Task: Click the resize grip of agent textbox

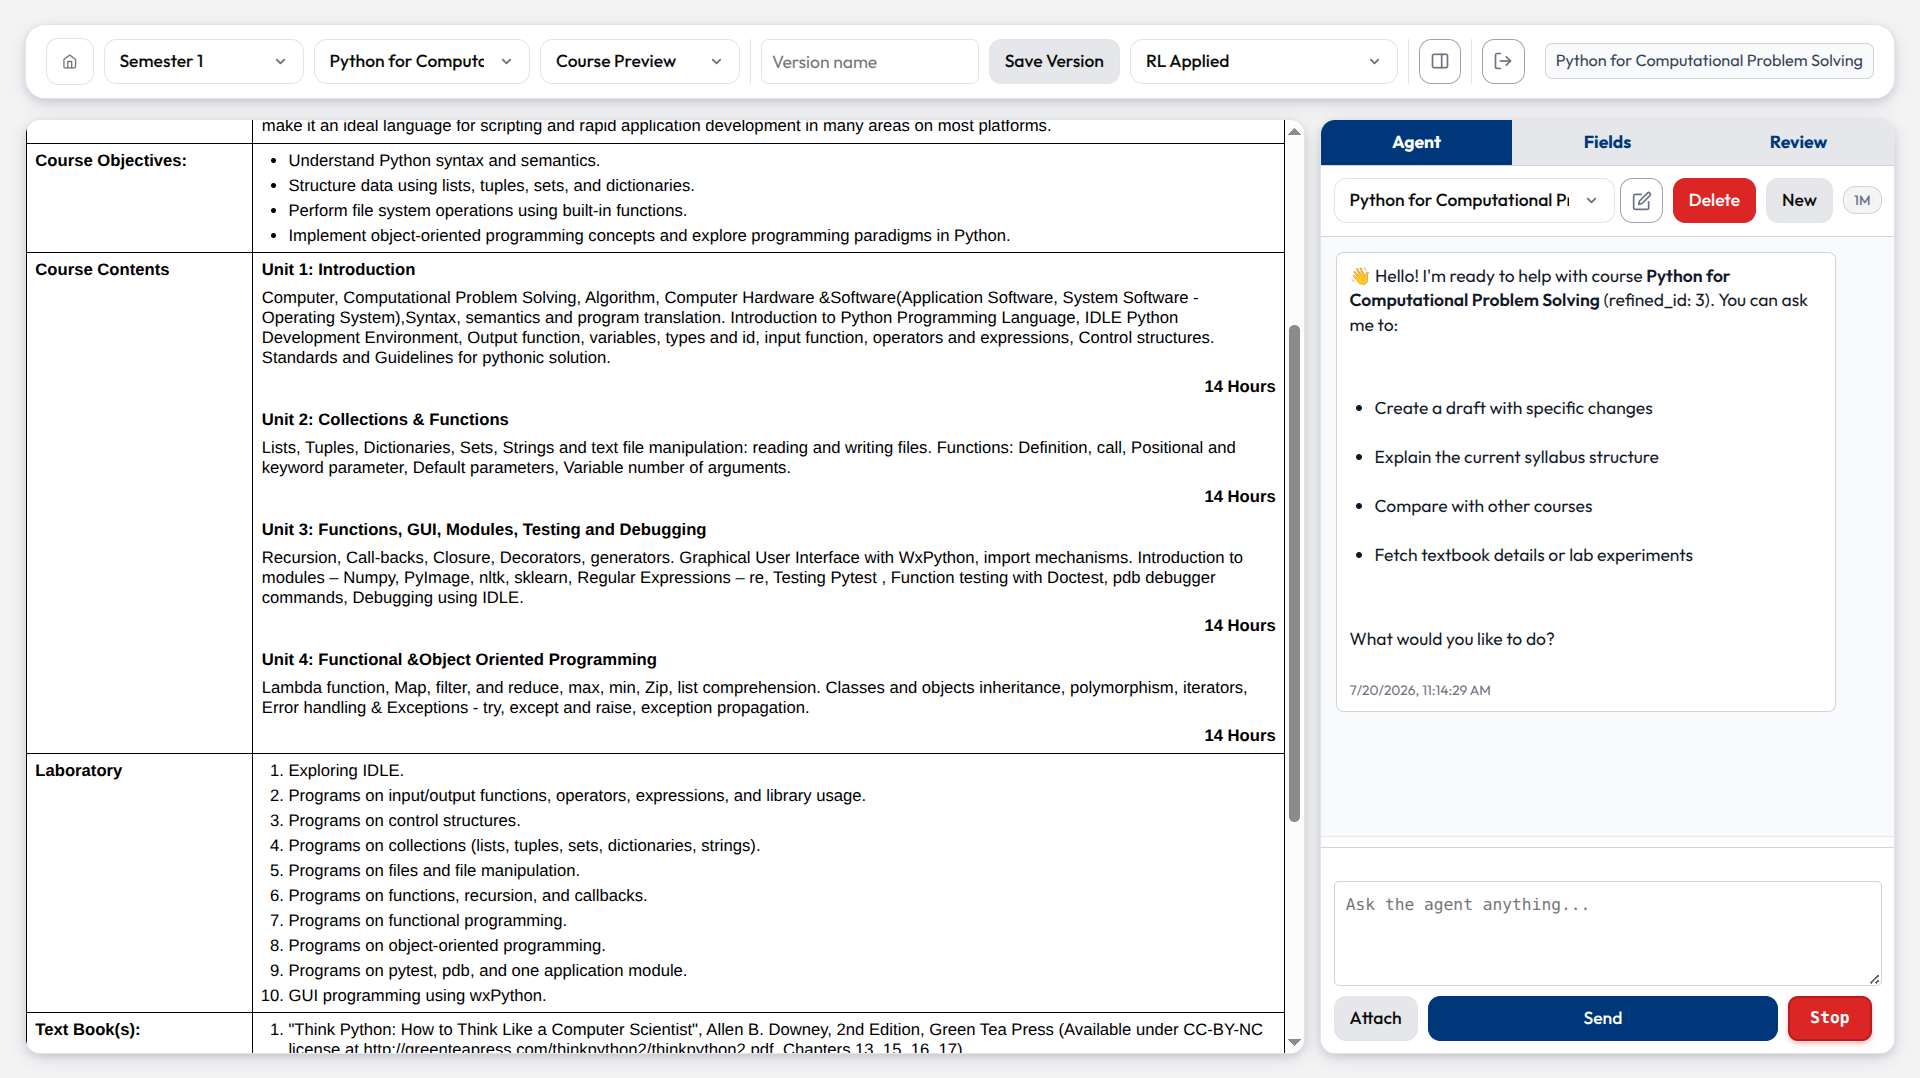Action: pyautogui.click(x=1874, y=979)
